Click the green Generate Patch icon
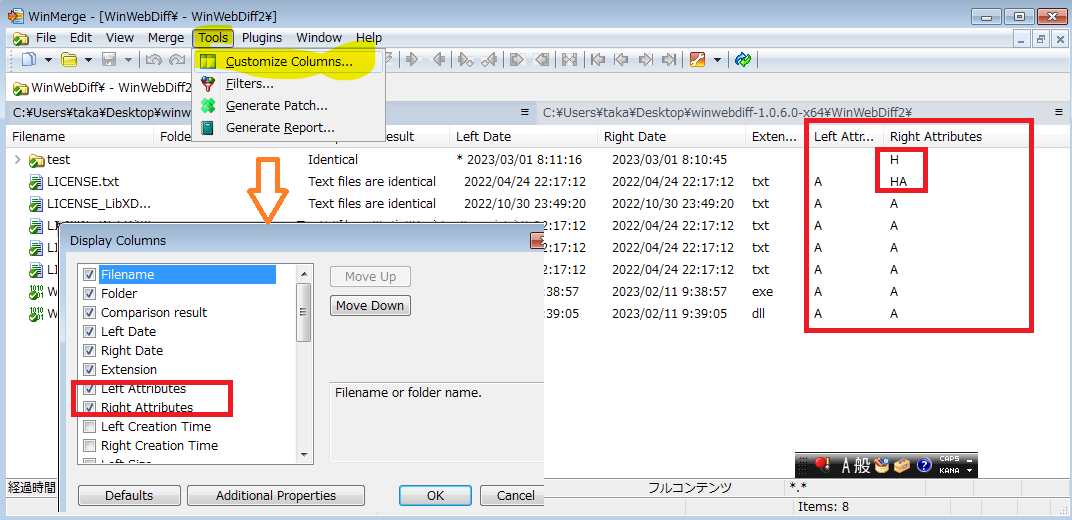The image size is (1072, 520). click(x=208, y=106)
